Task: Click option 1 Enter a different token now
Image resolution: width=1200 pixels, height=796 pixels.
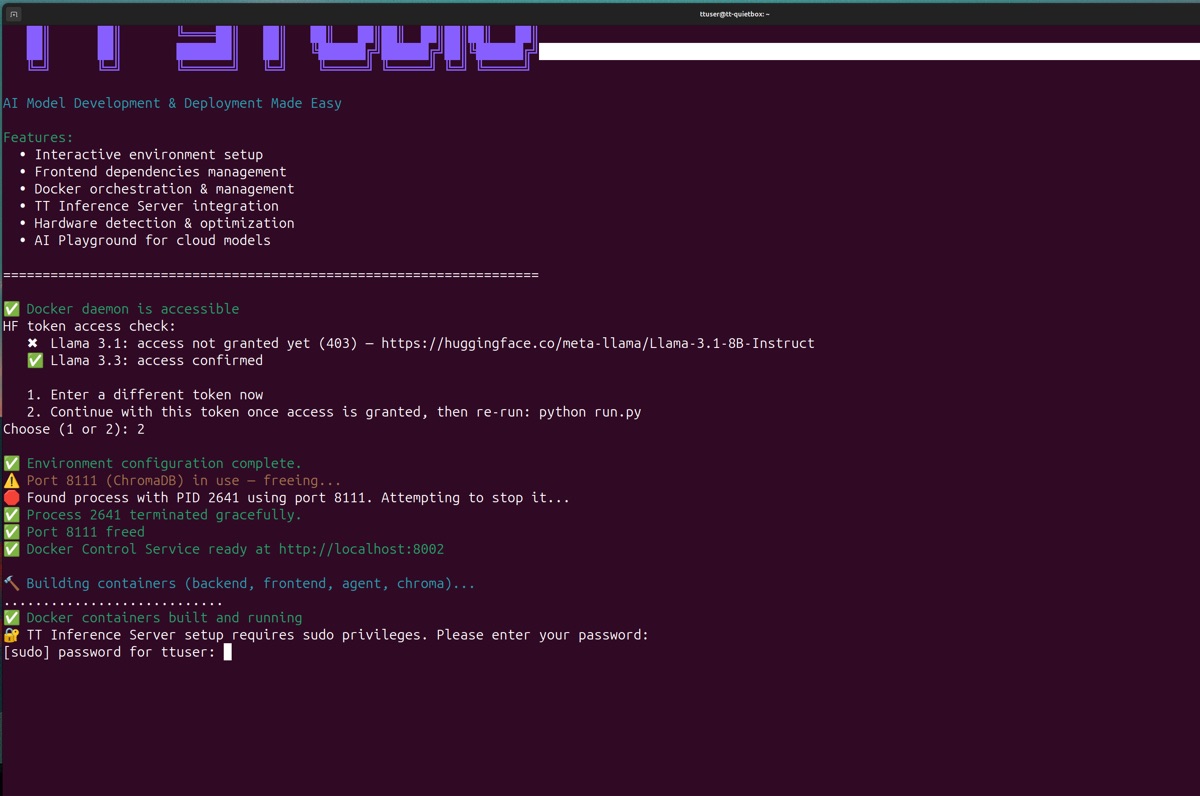Action: click(145, 395)
